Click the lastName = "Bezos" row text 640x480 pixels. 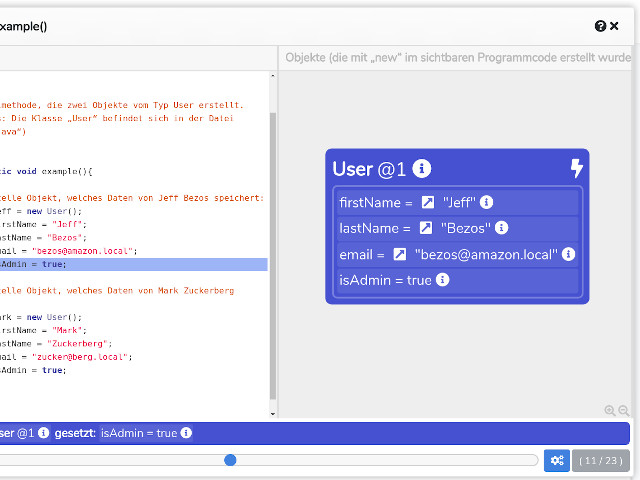[x=415, y=228]
